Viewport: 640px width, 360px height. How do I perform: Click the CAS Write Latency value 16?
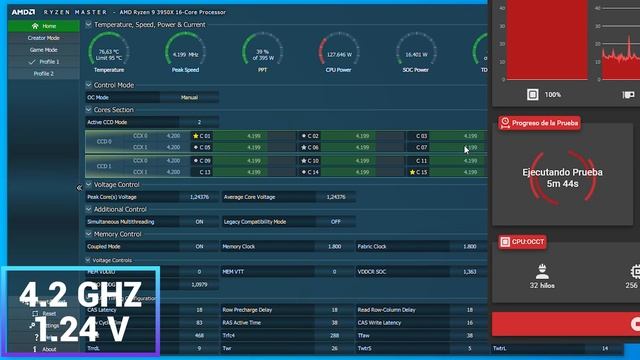469,322
